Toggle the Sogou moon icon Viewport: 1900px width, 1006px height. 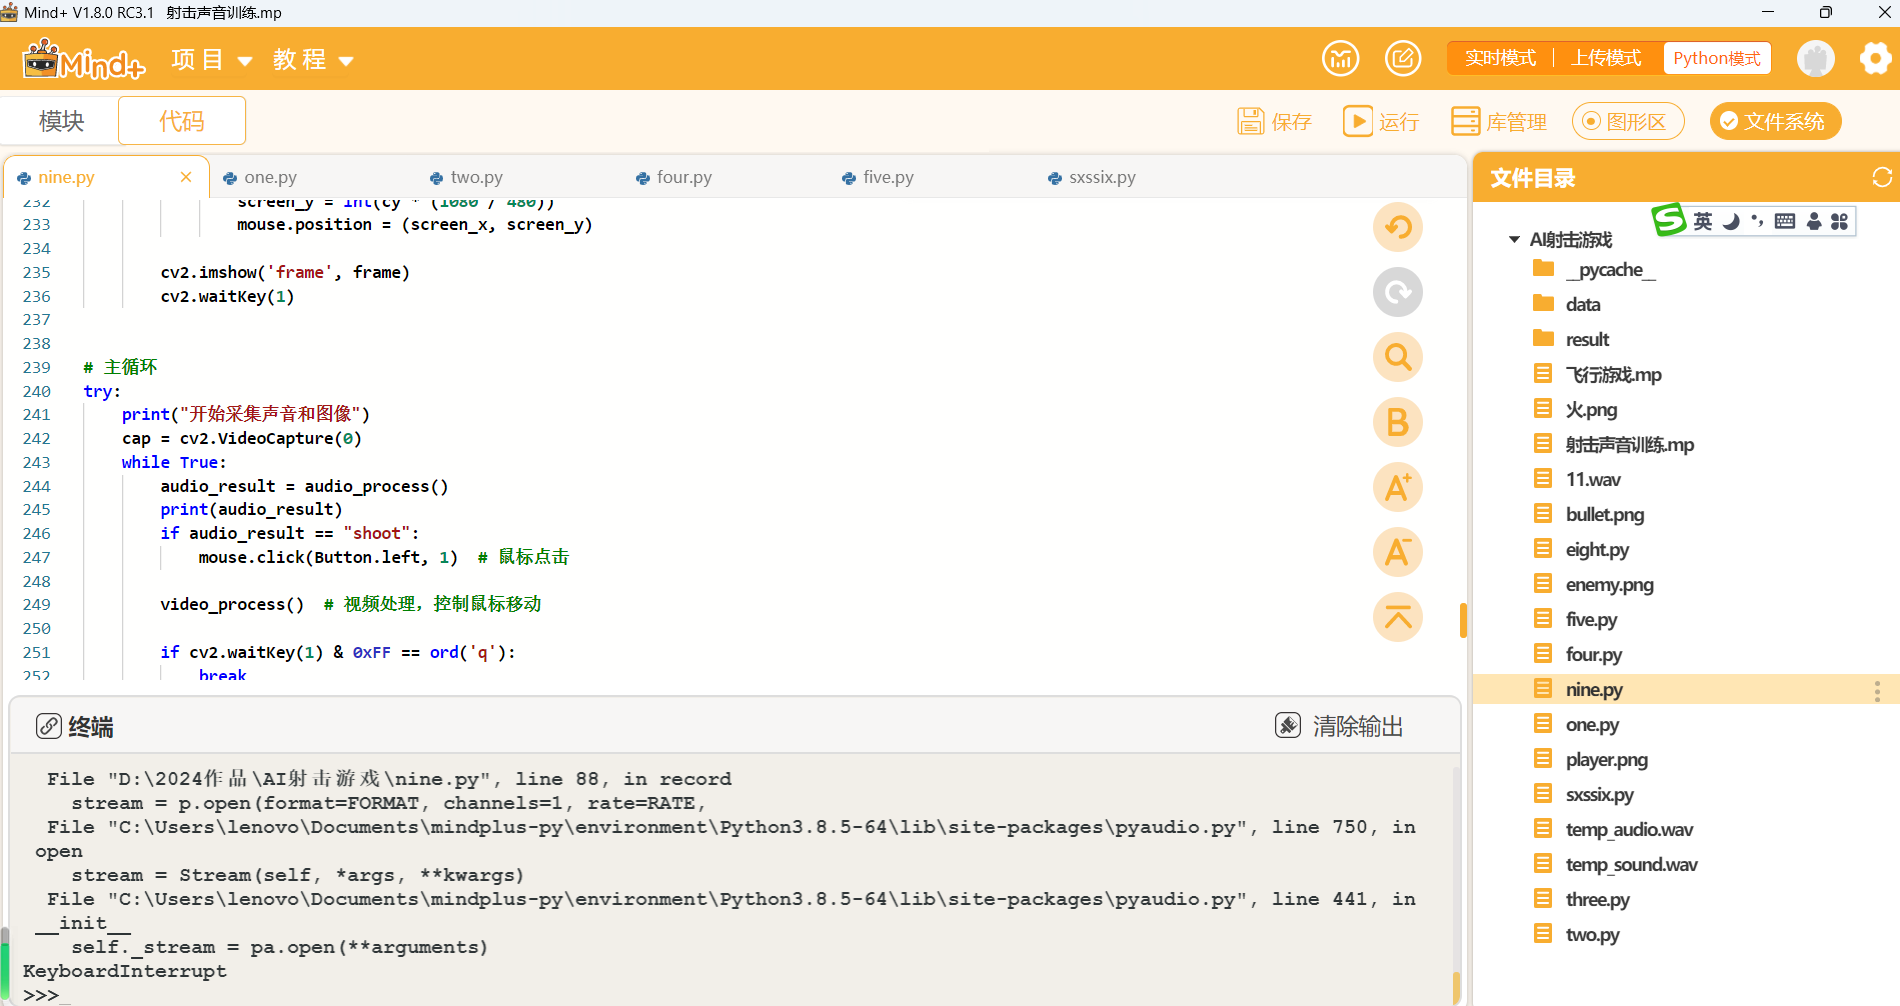(1731, 221)
